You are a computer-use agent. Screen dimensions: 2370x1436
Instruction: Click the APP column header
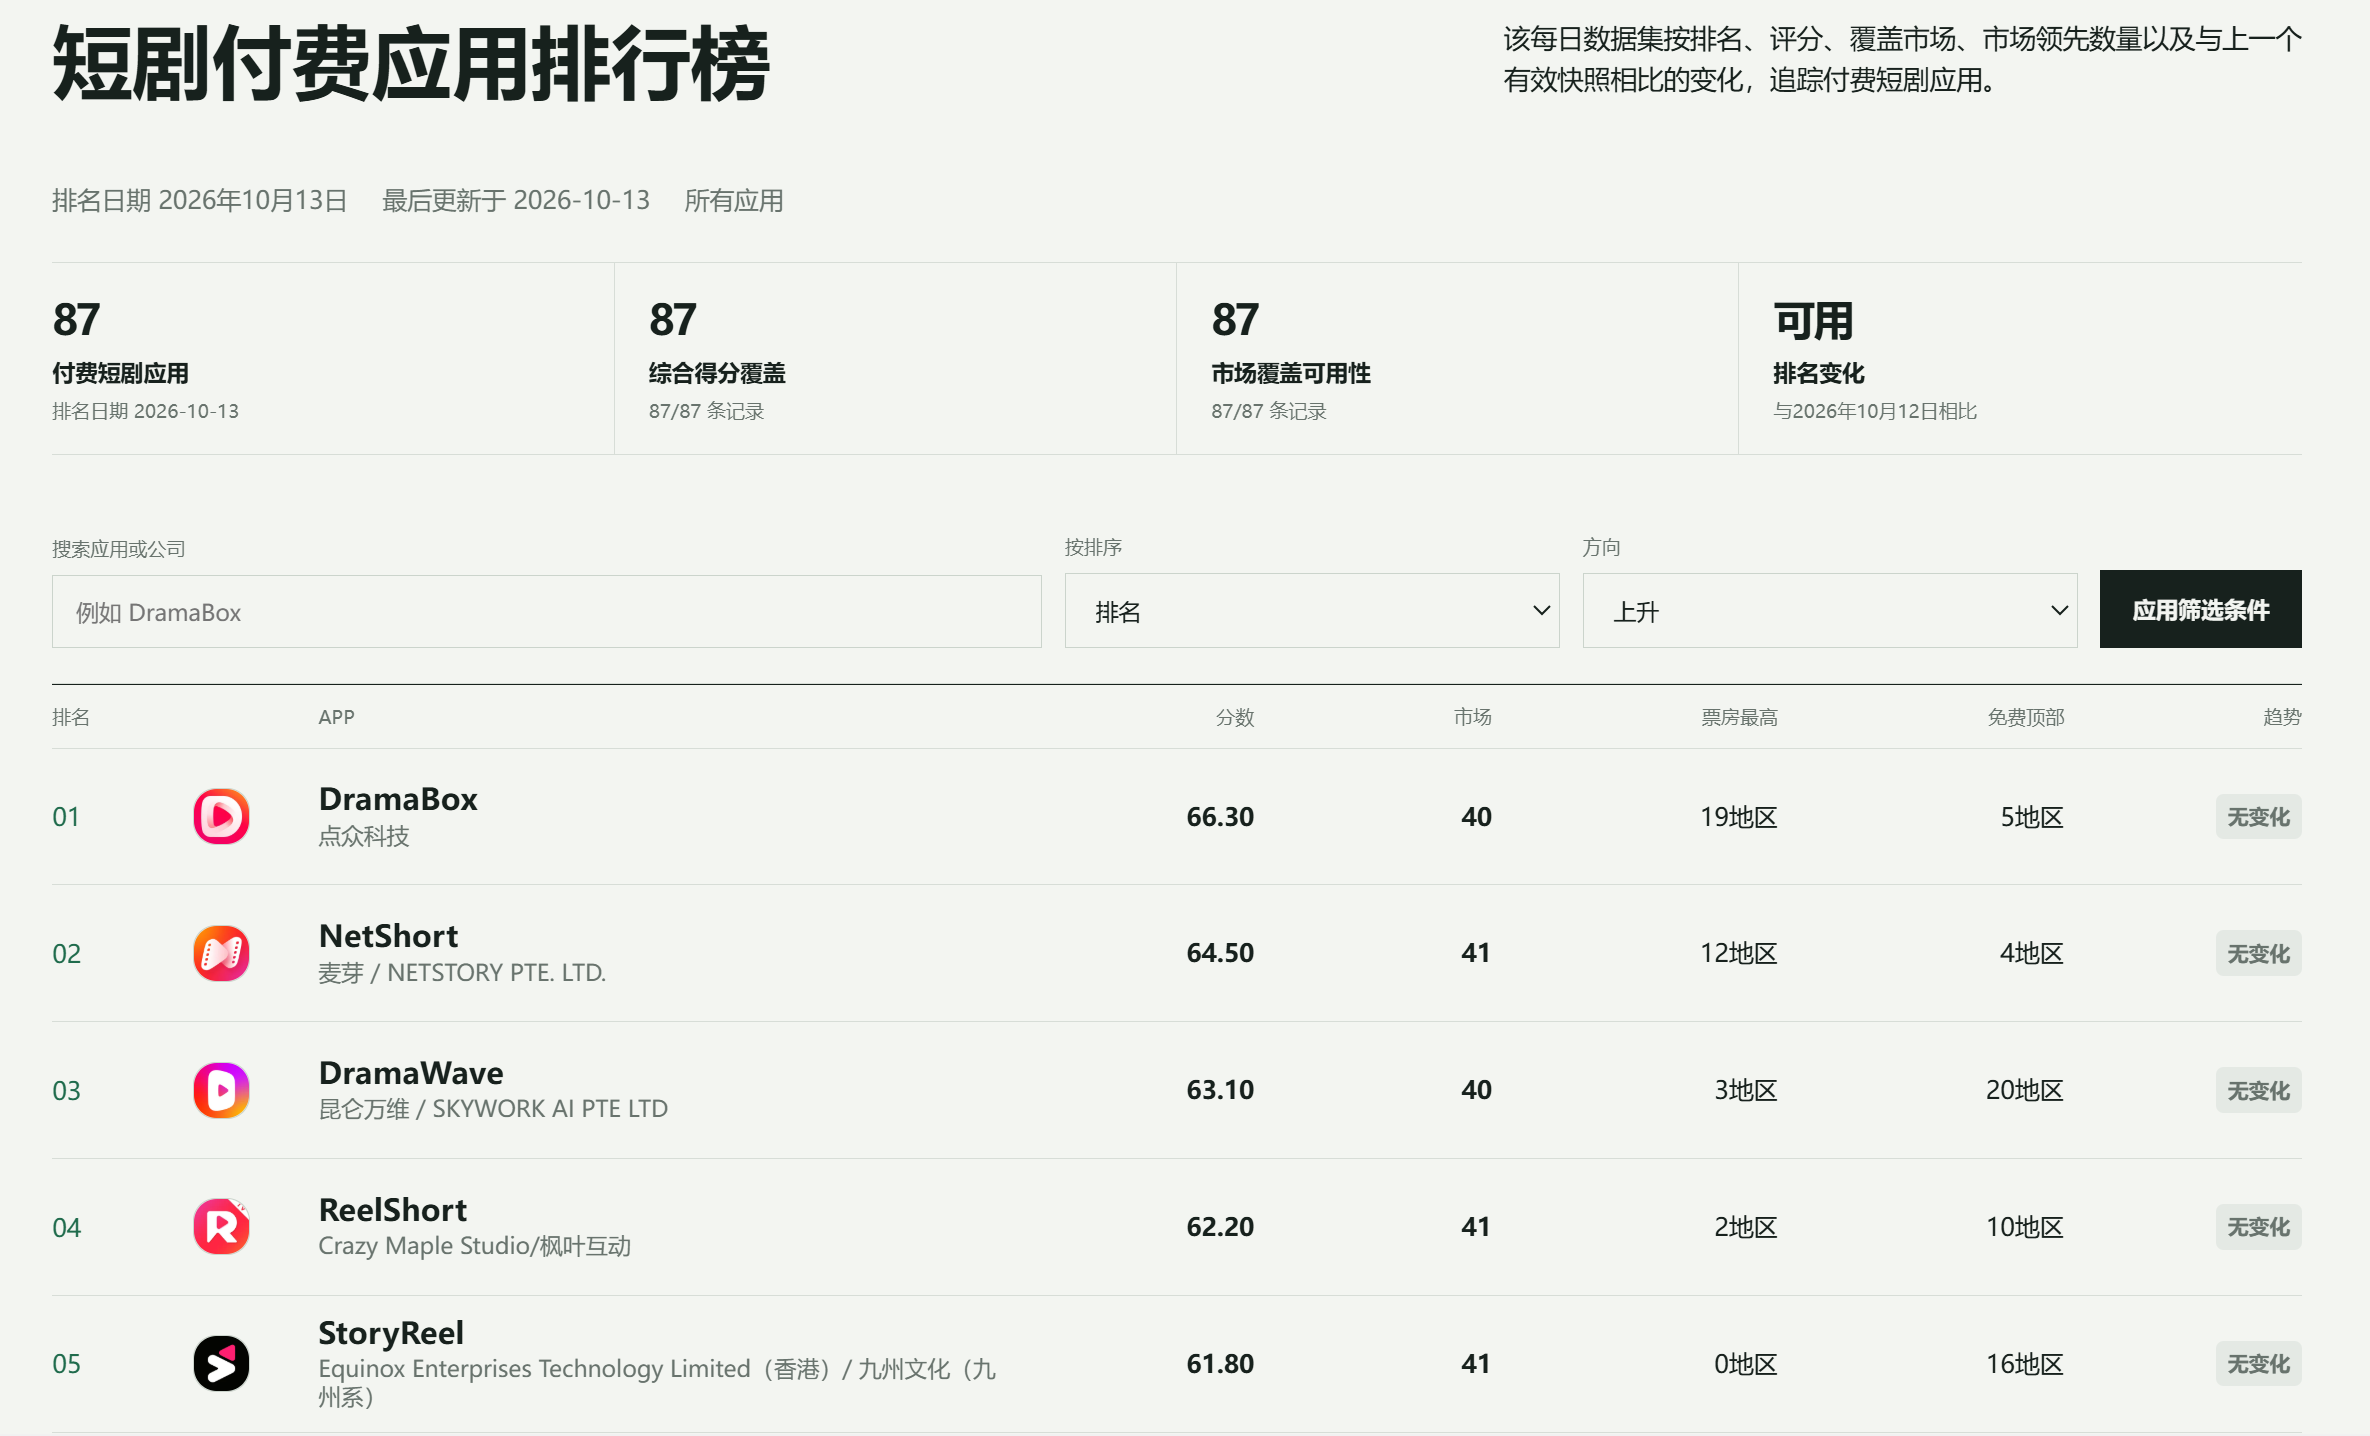(x=336, y=717)
